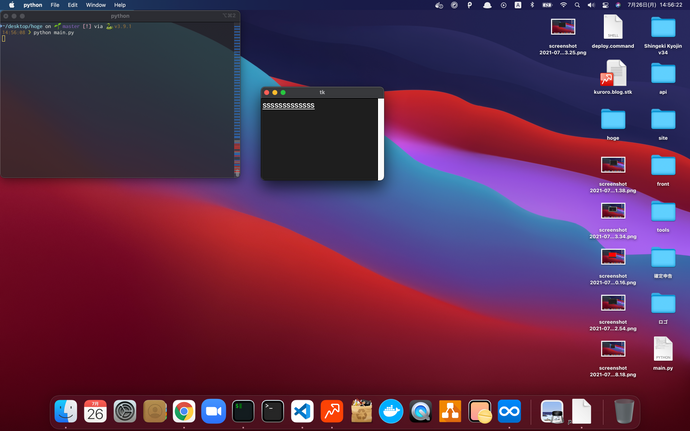Open the python application menu
Image resolution: width=690 pixels, height=431 pixels.
(x=33, y=5)
